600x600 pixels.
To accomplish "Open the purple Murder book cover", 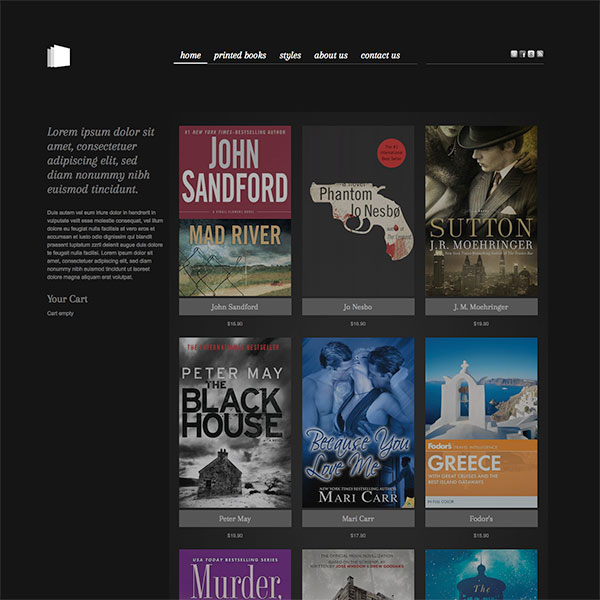I will click(x=235, y=574).
